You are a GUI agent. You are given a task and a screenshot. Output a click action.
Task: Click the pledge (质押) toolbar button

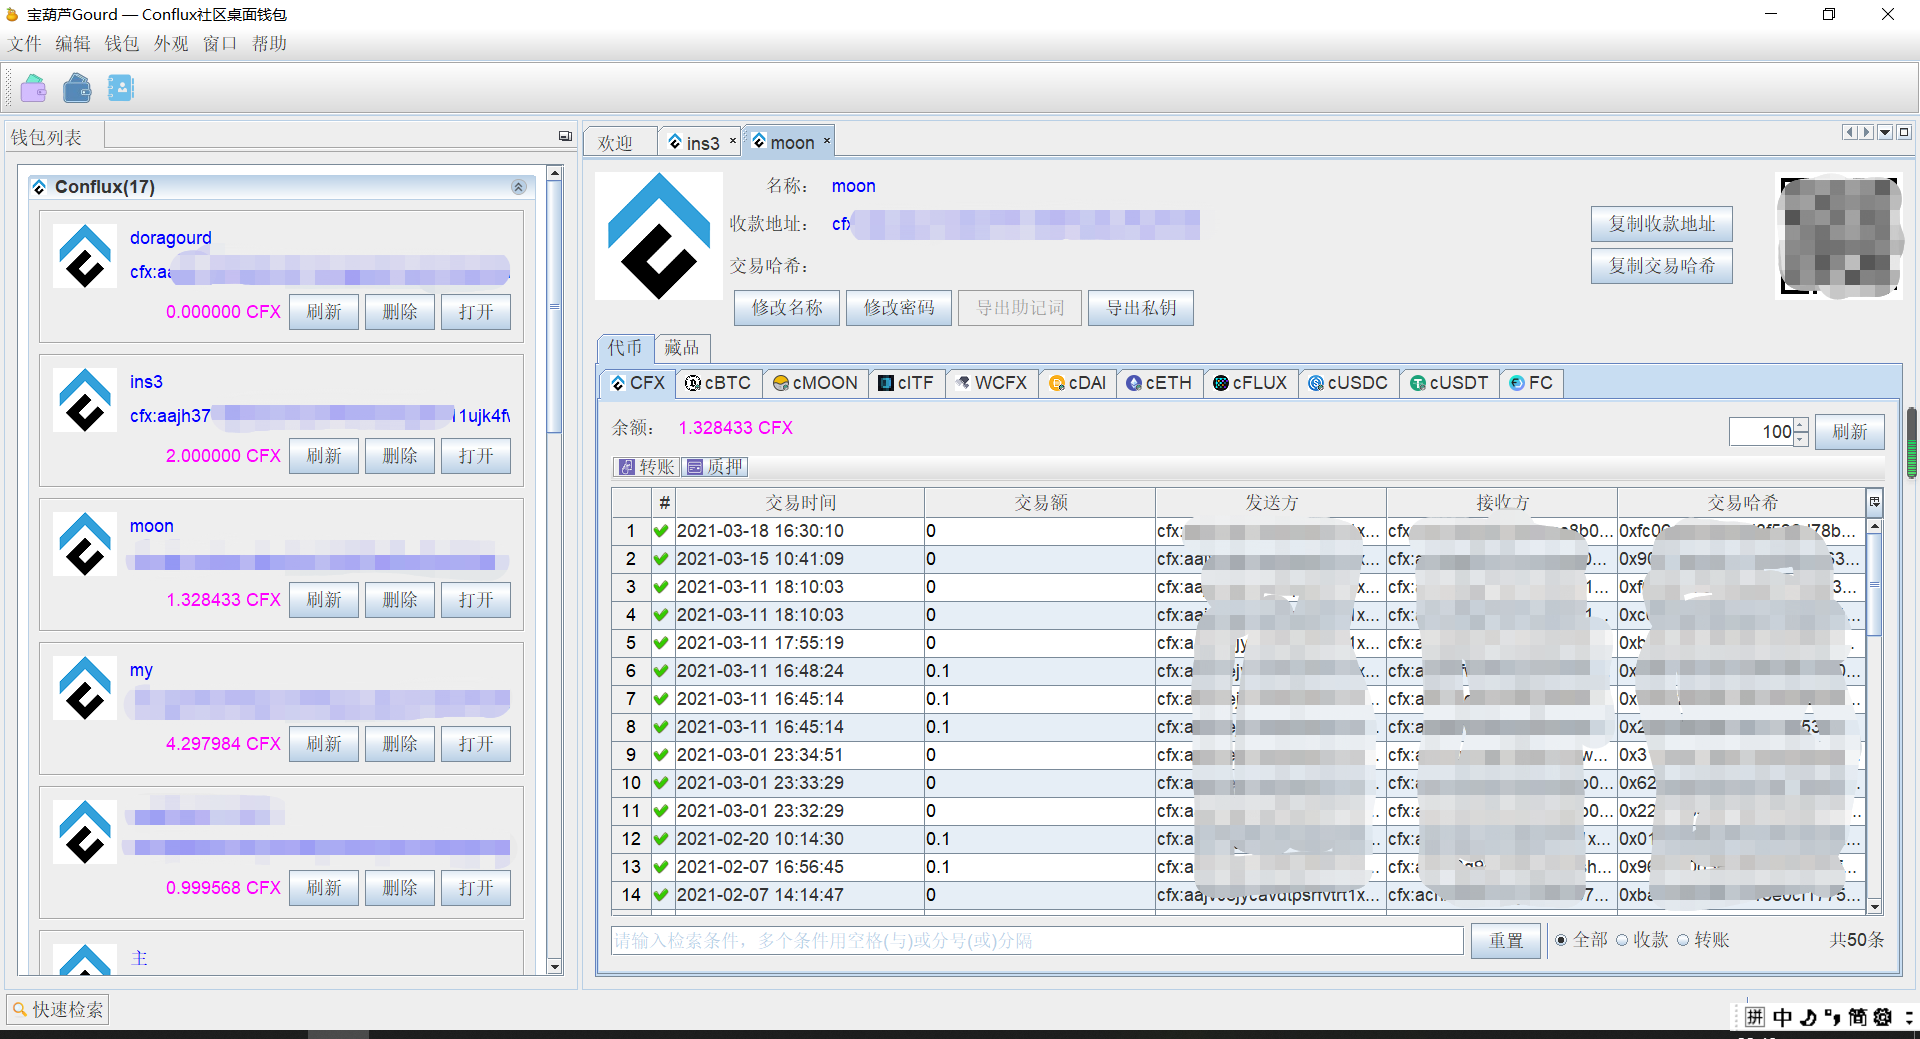pos(715,467)
